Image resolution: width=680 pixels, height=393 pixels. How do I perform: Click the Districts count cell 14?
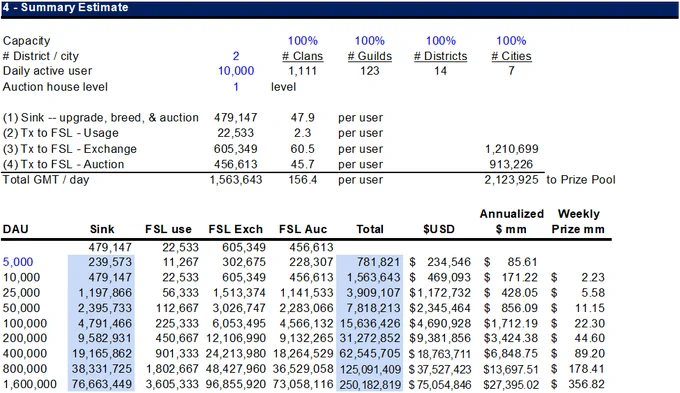click(441, 71)
